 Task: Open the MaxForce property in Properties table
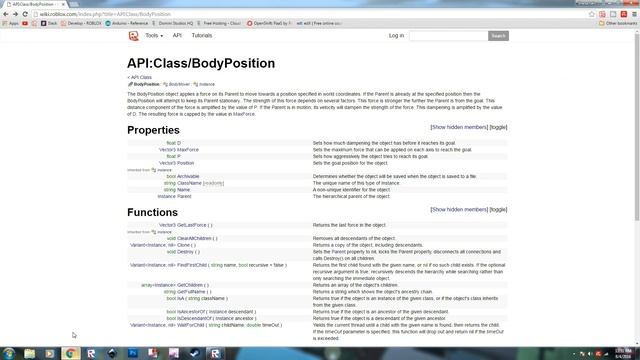click(188, 150)
